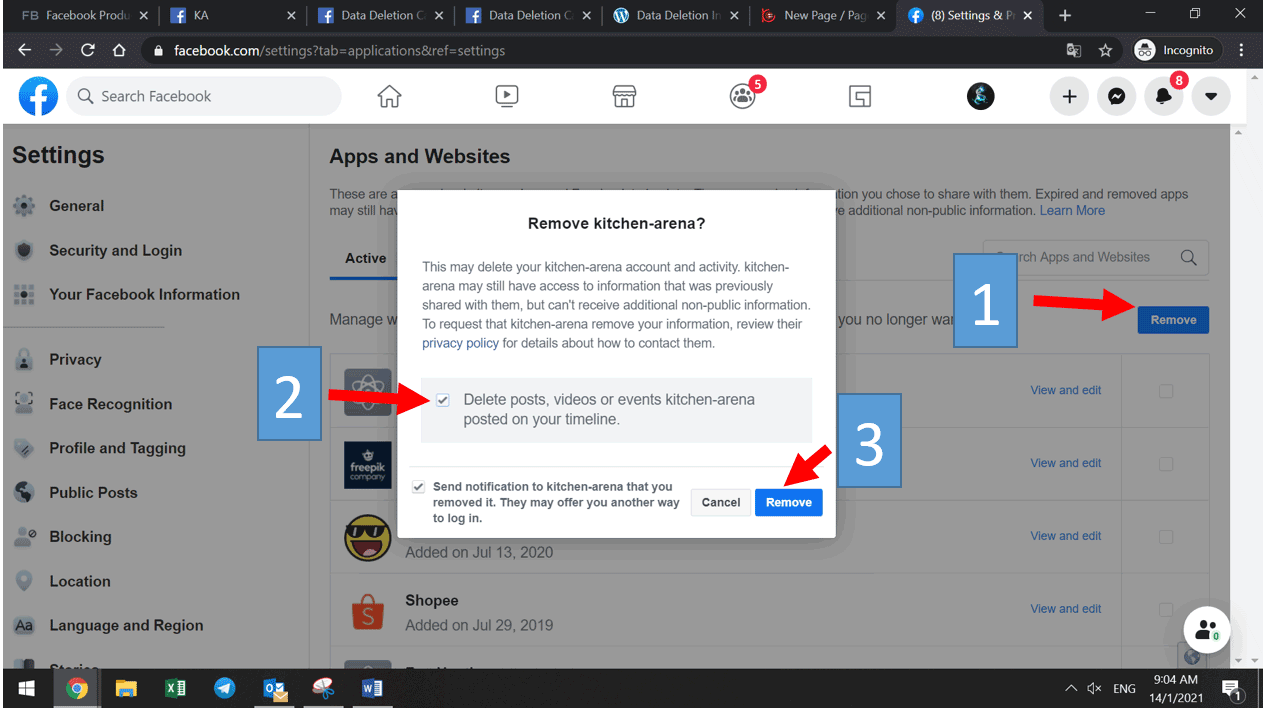Open Blocking settings
1266x710 pixels.
(80, 537)
